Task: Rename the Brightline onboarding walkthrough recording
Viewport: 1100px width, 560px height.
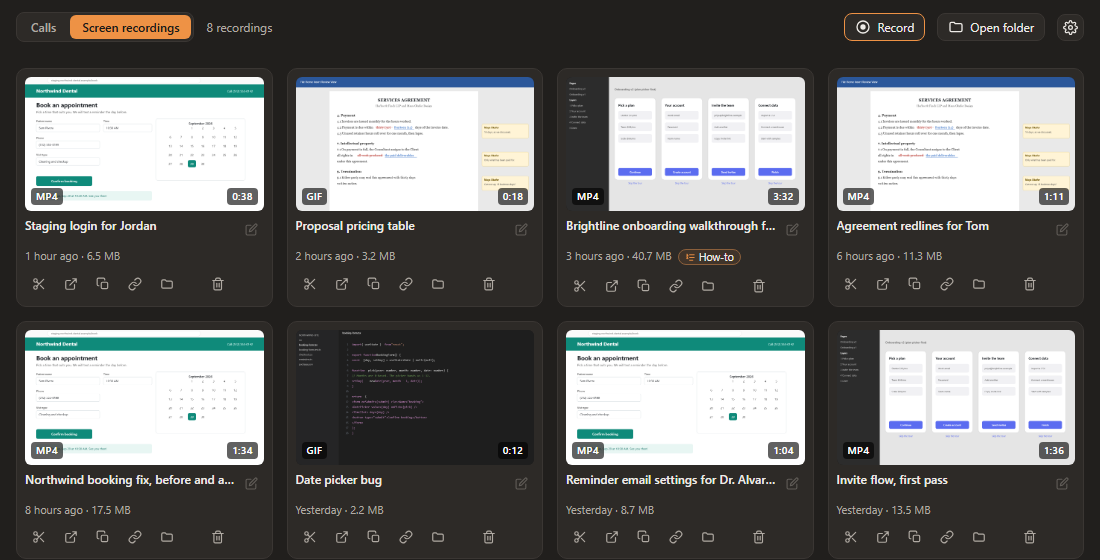Action: click(x=792, y=229)
